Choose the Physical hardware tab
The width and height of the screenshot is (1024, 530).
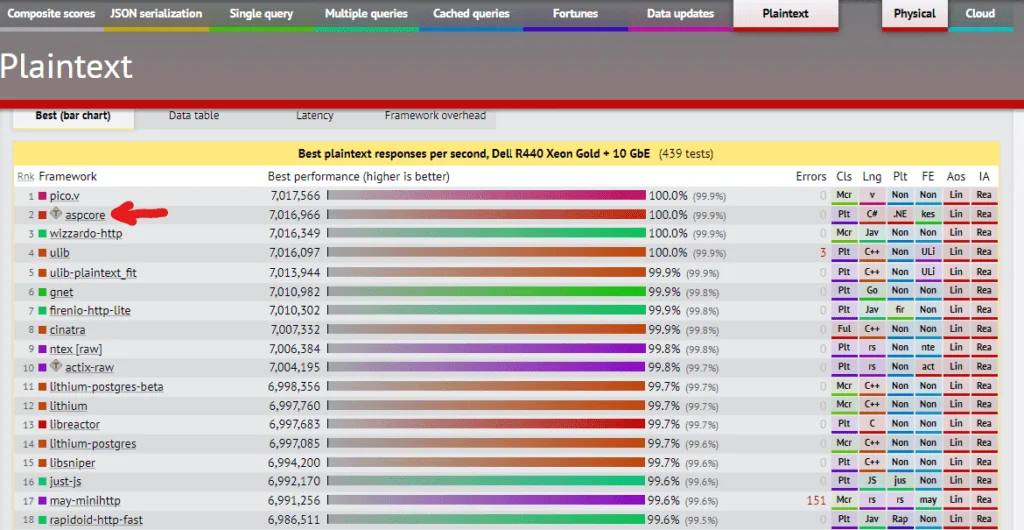click(914, 14)
